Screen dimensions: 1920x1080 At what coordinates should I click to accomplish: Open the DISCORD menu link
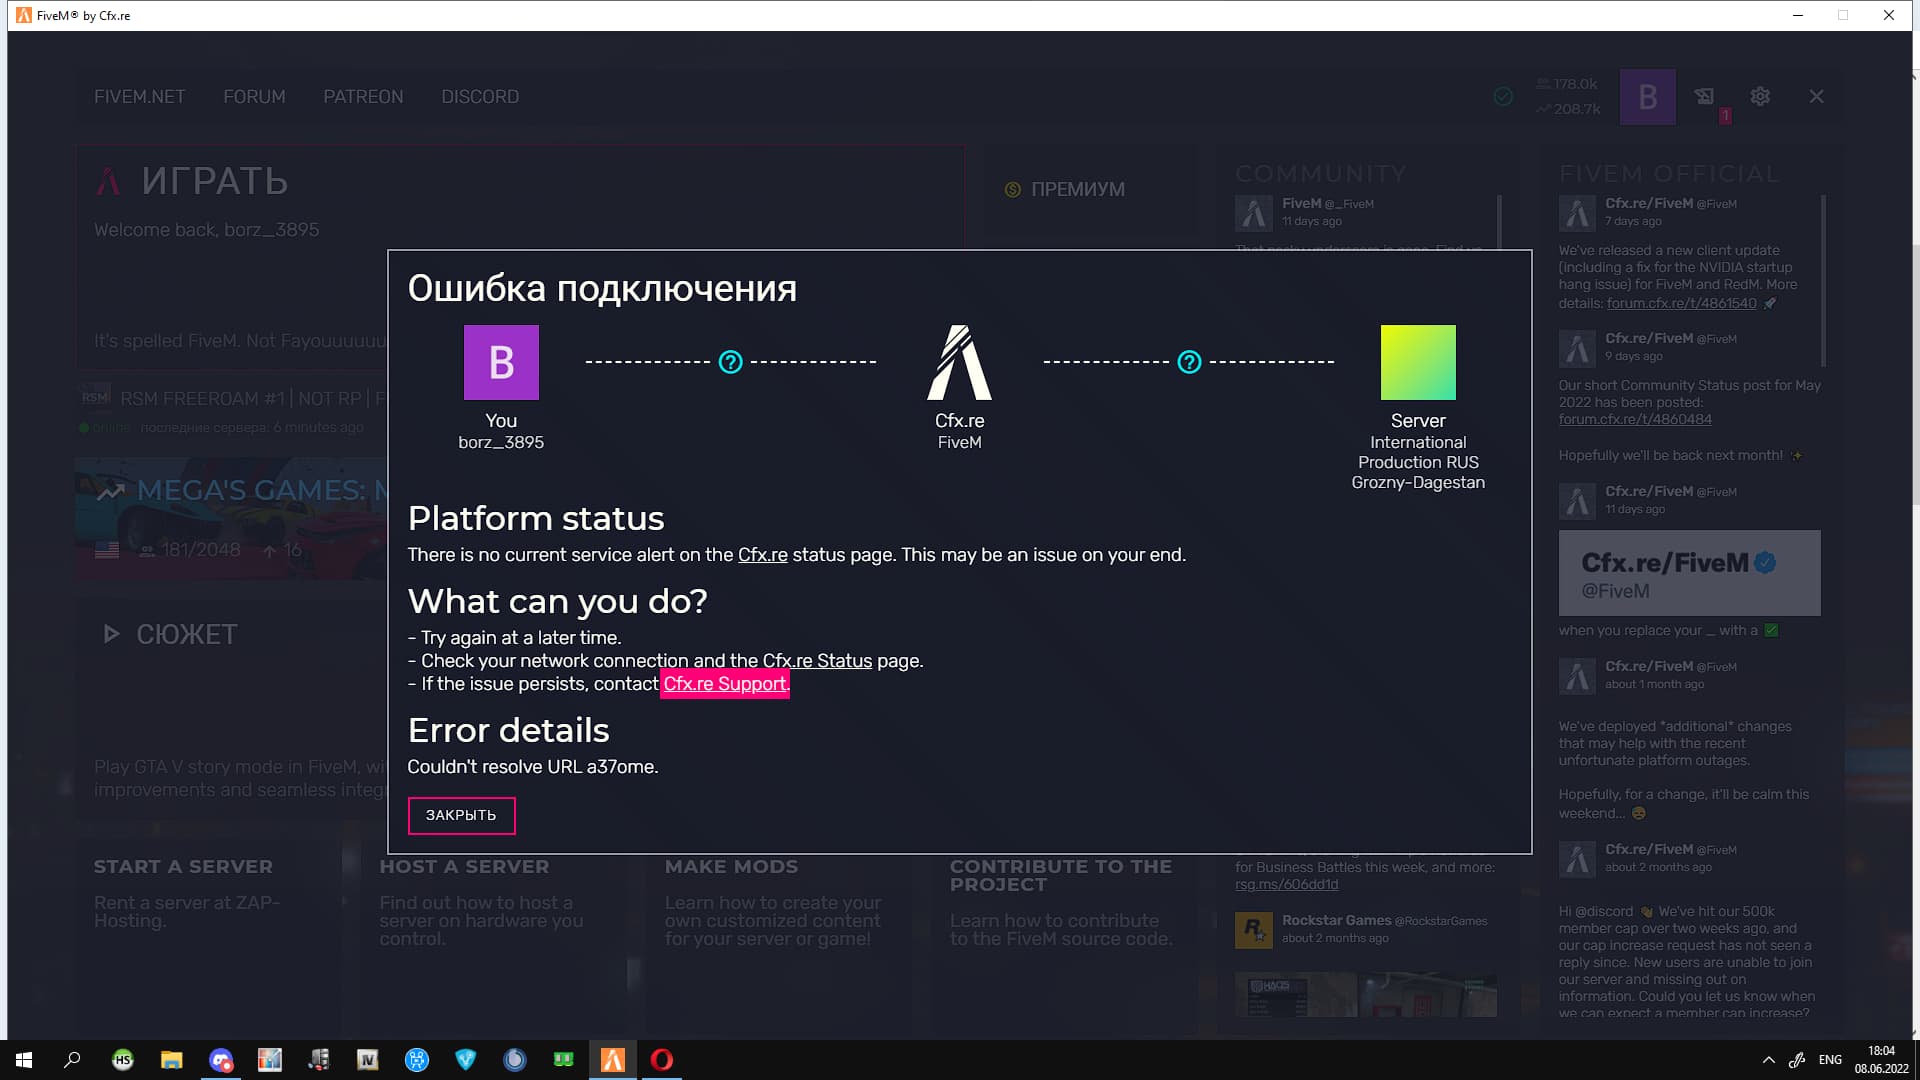480,97
